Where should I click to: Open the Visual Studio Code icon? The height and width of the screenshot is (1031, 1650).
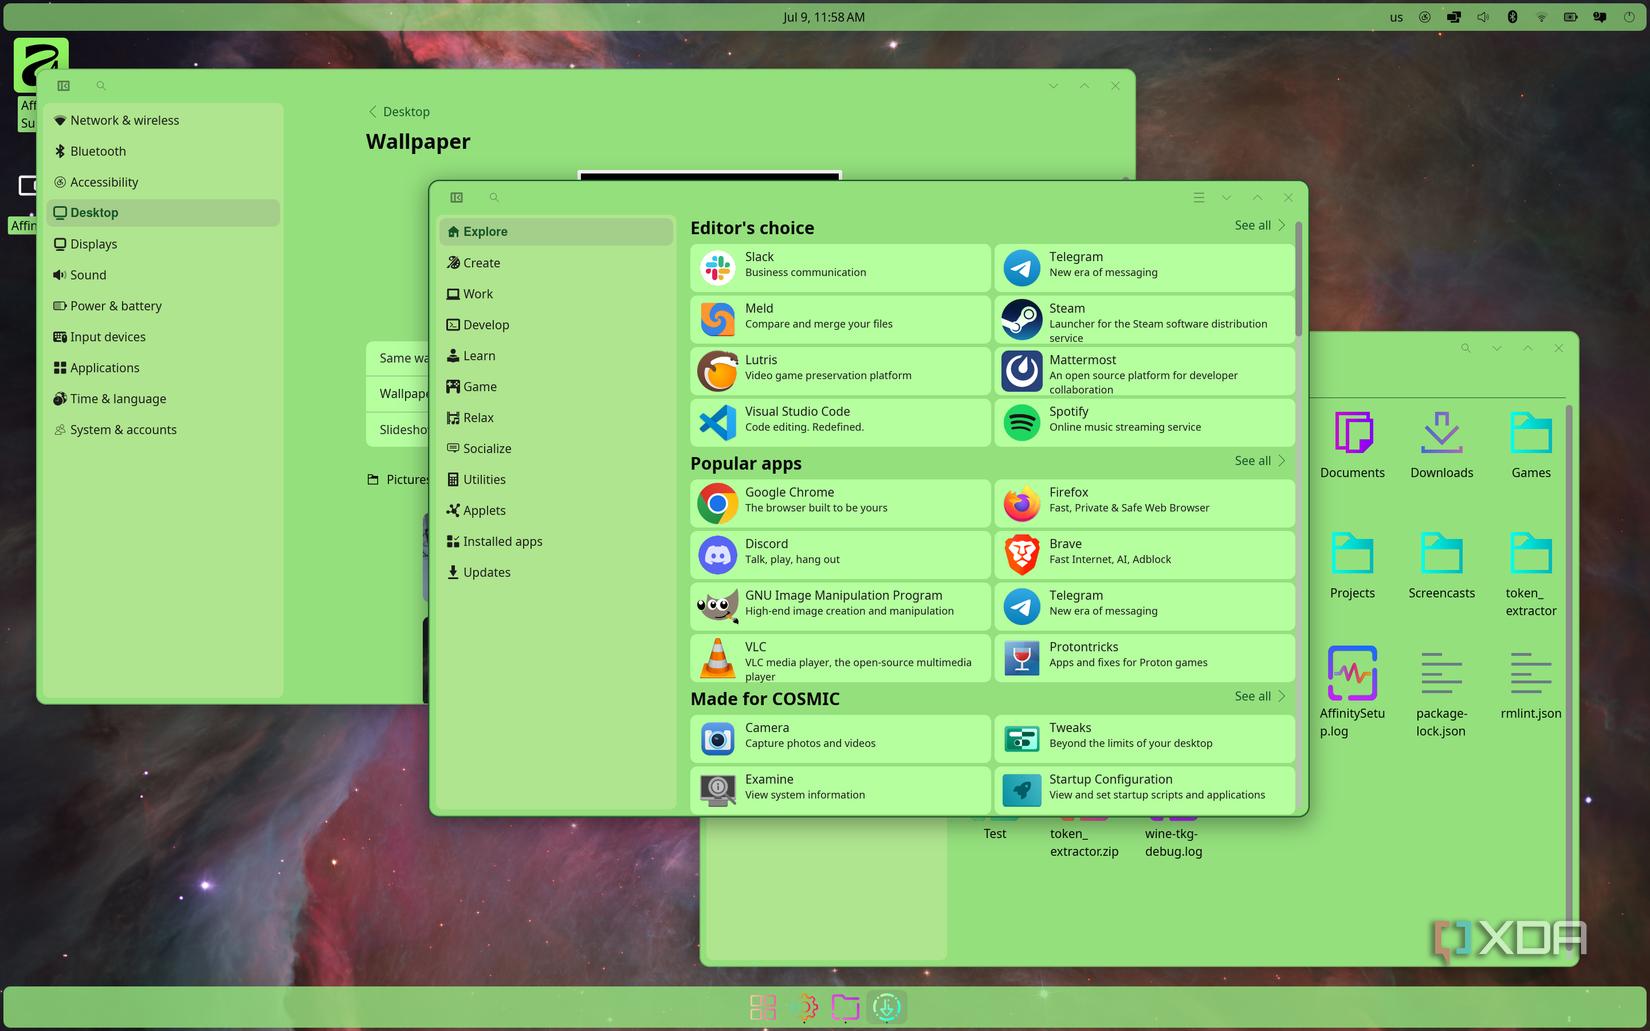(x=717, y=422)
